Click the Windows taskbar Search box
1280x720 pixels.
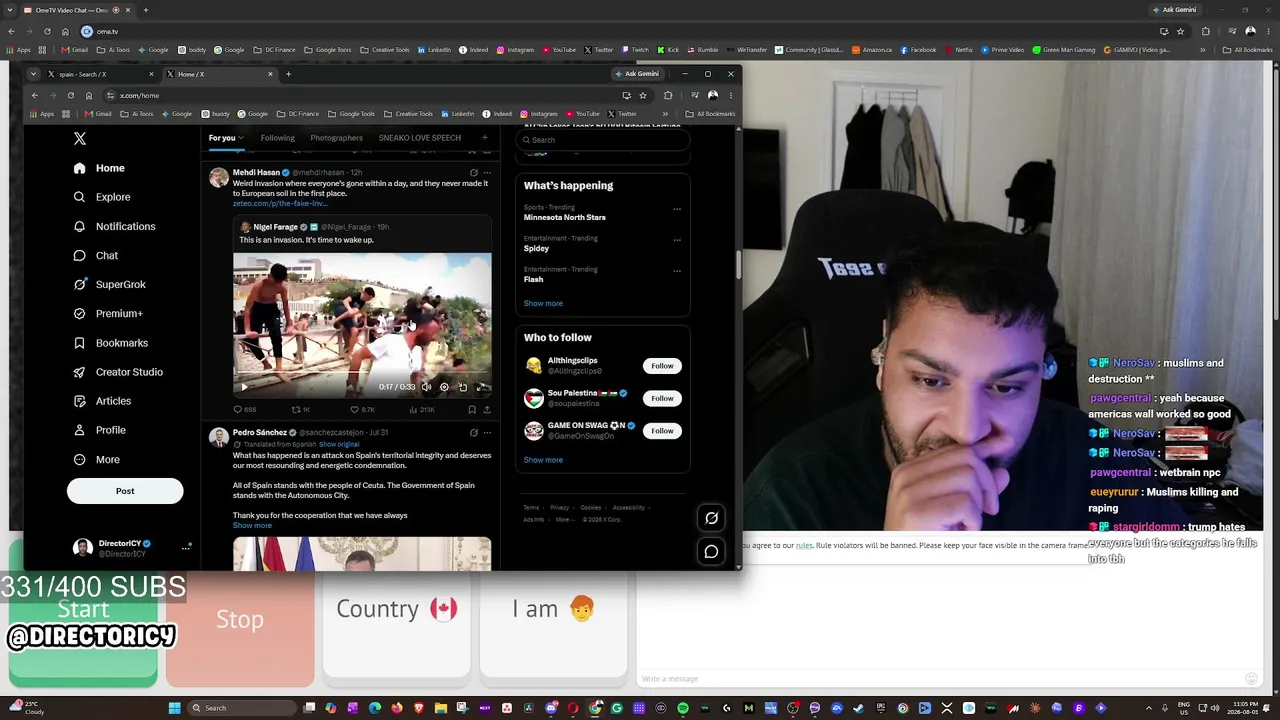(243, 708)
